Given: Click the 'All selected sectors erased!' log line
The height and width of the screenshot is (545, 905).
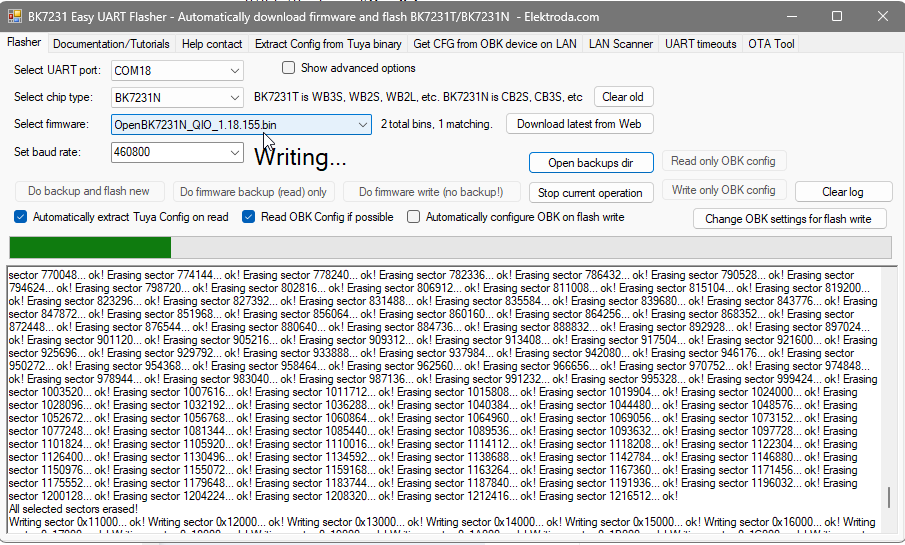Looking at the screenshot, I should tap(73, 509).
